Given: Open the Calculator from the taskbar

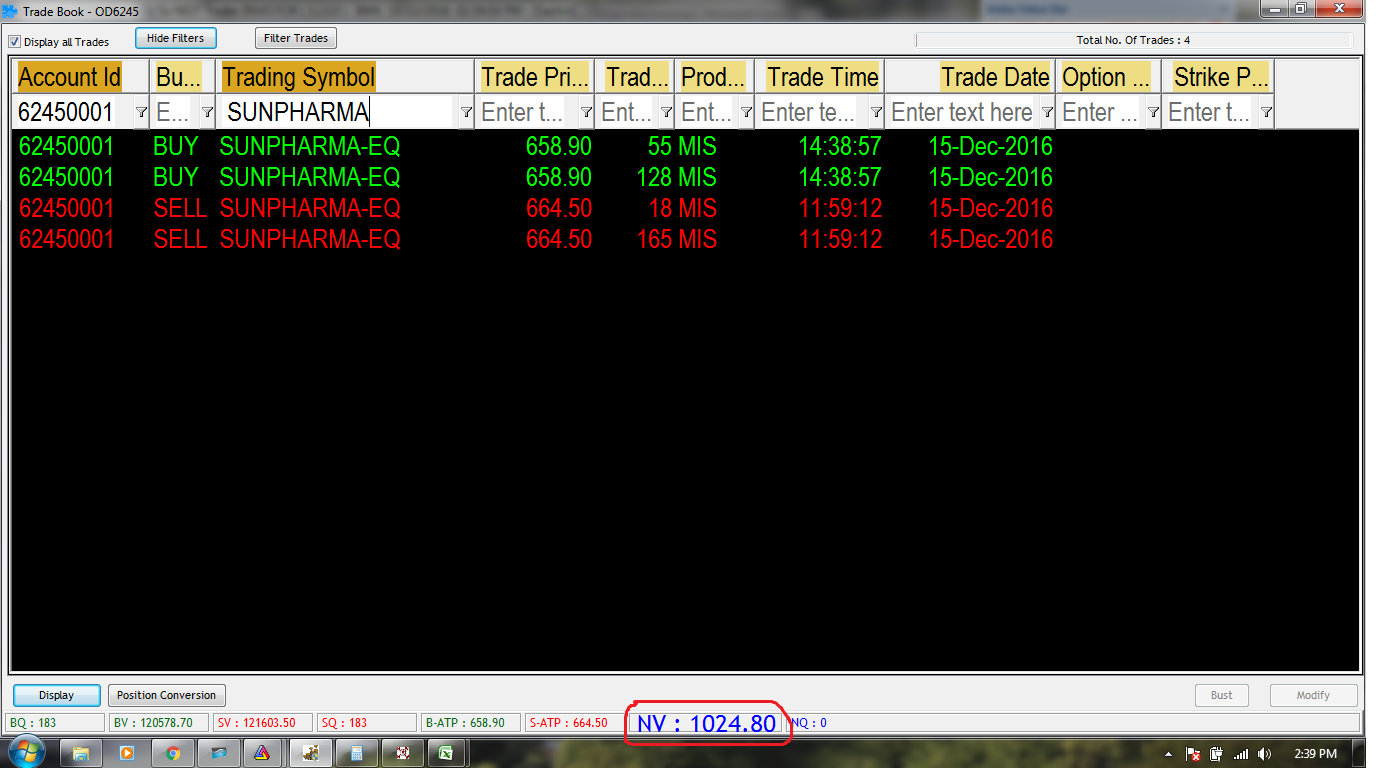Looking at the screenshot, I should pyautogui.click(x=357, y=753).
